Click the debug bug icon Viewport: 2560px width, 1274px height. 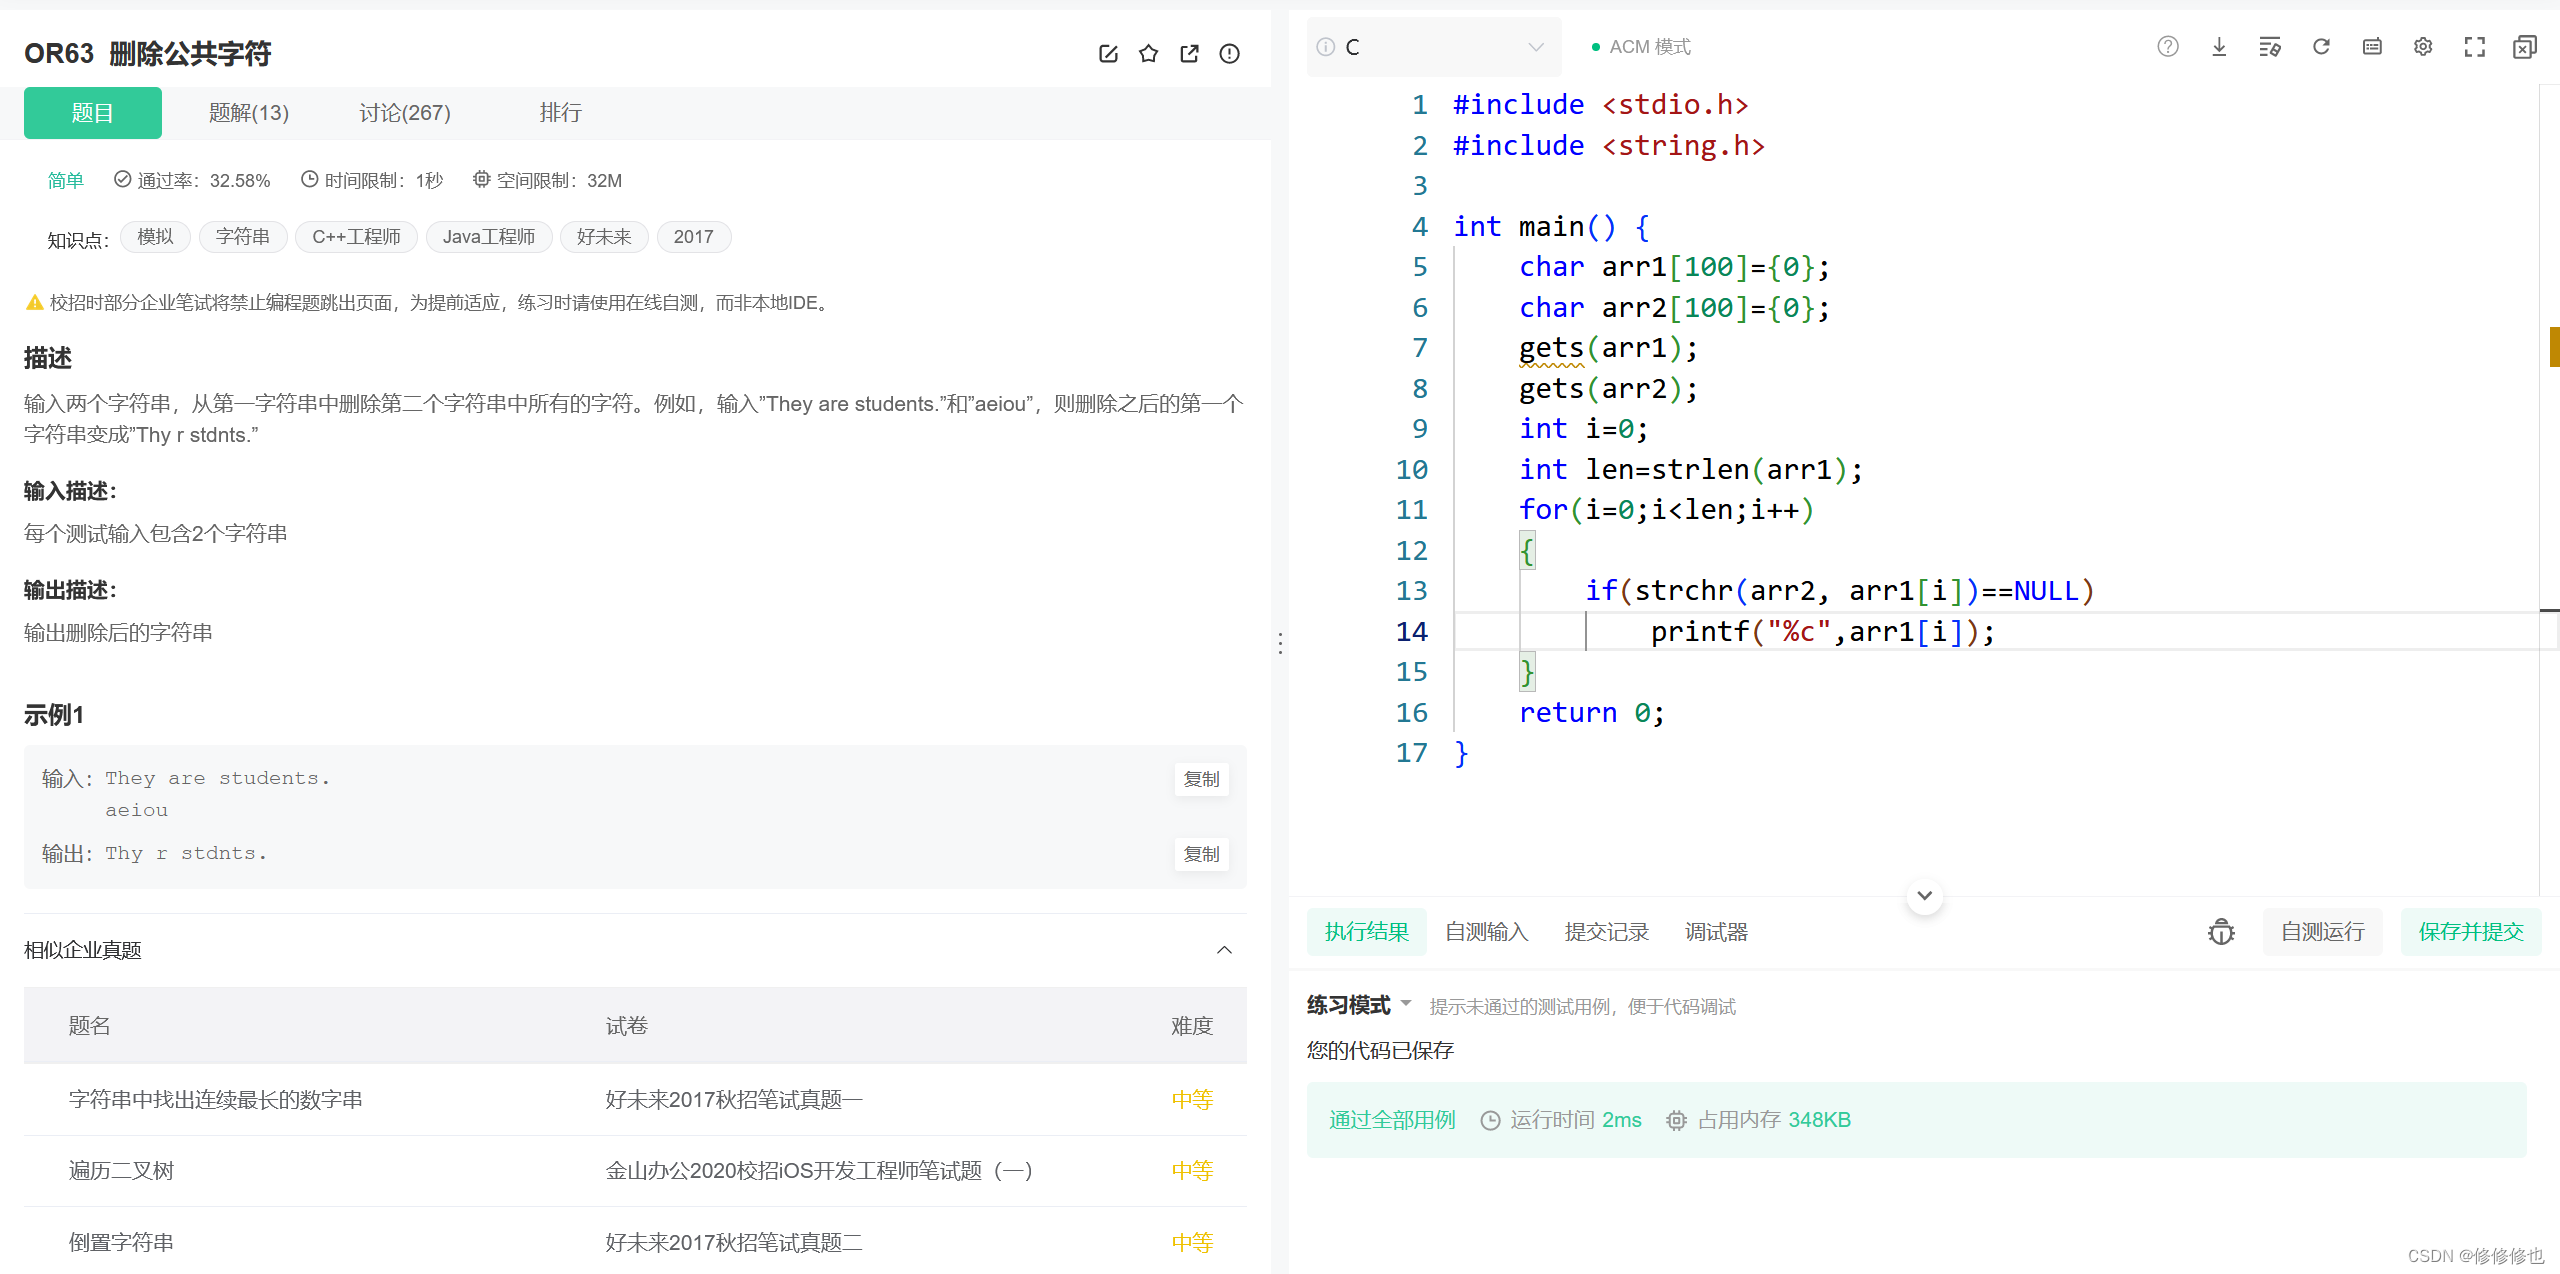(x=2221, y=932)
